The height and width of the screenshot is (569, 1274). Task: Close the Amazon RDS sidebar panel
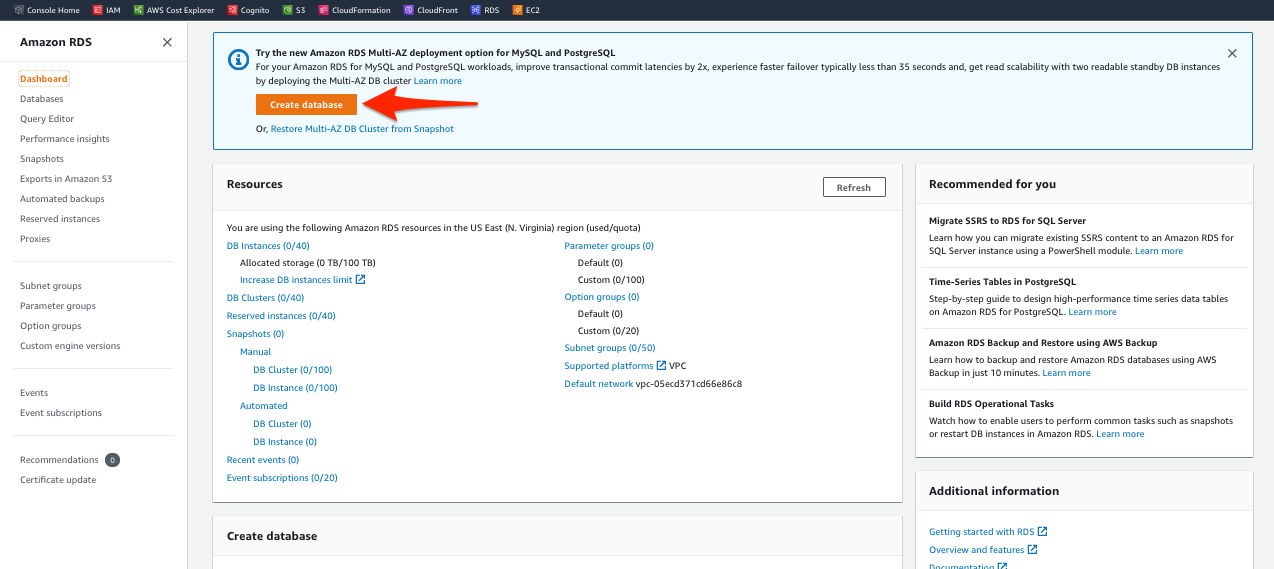(167, 42)
